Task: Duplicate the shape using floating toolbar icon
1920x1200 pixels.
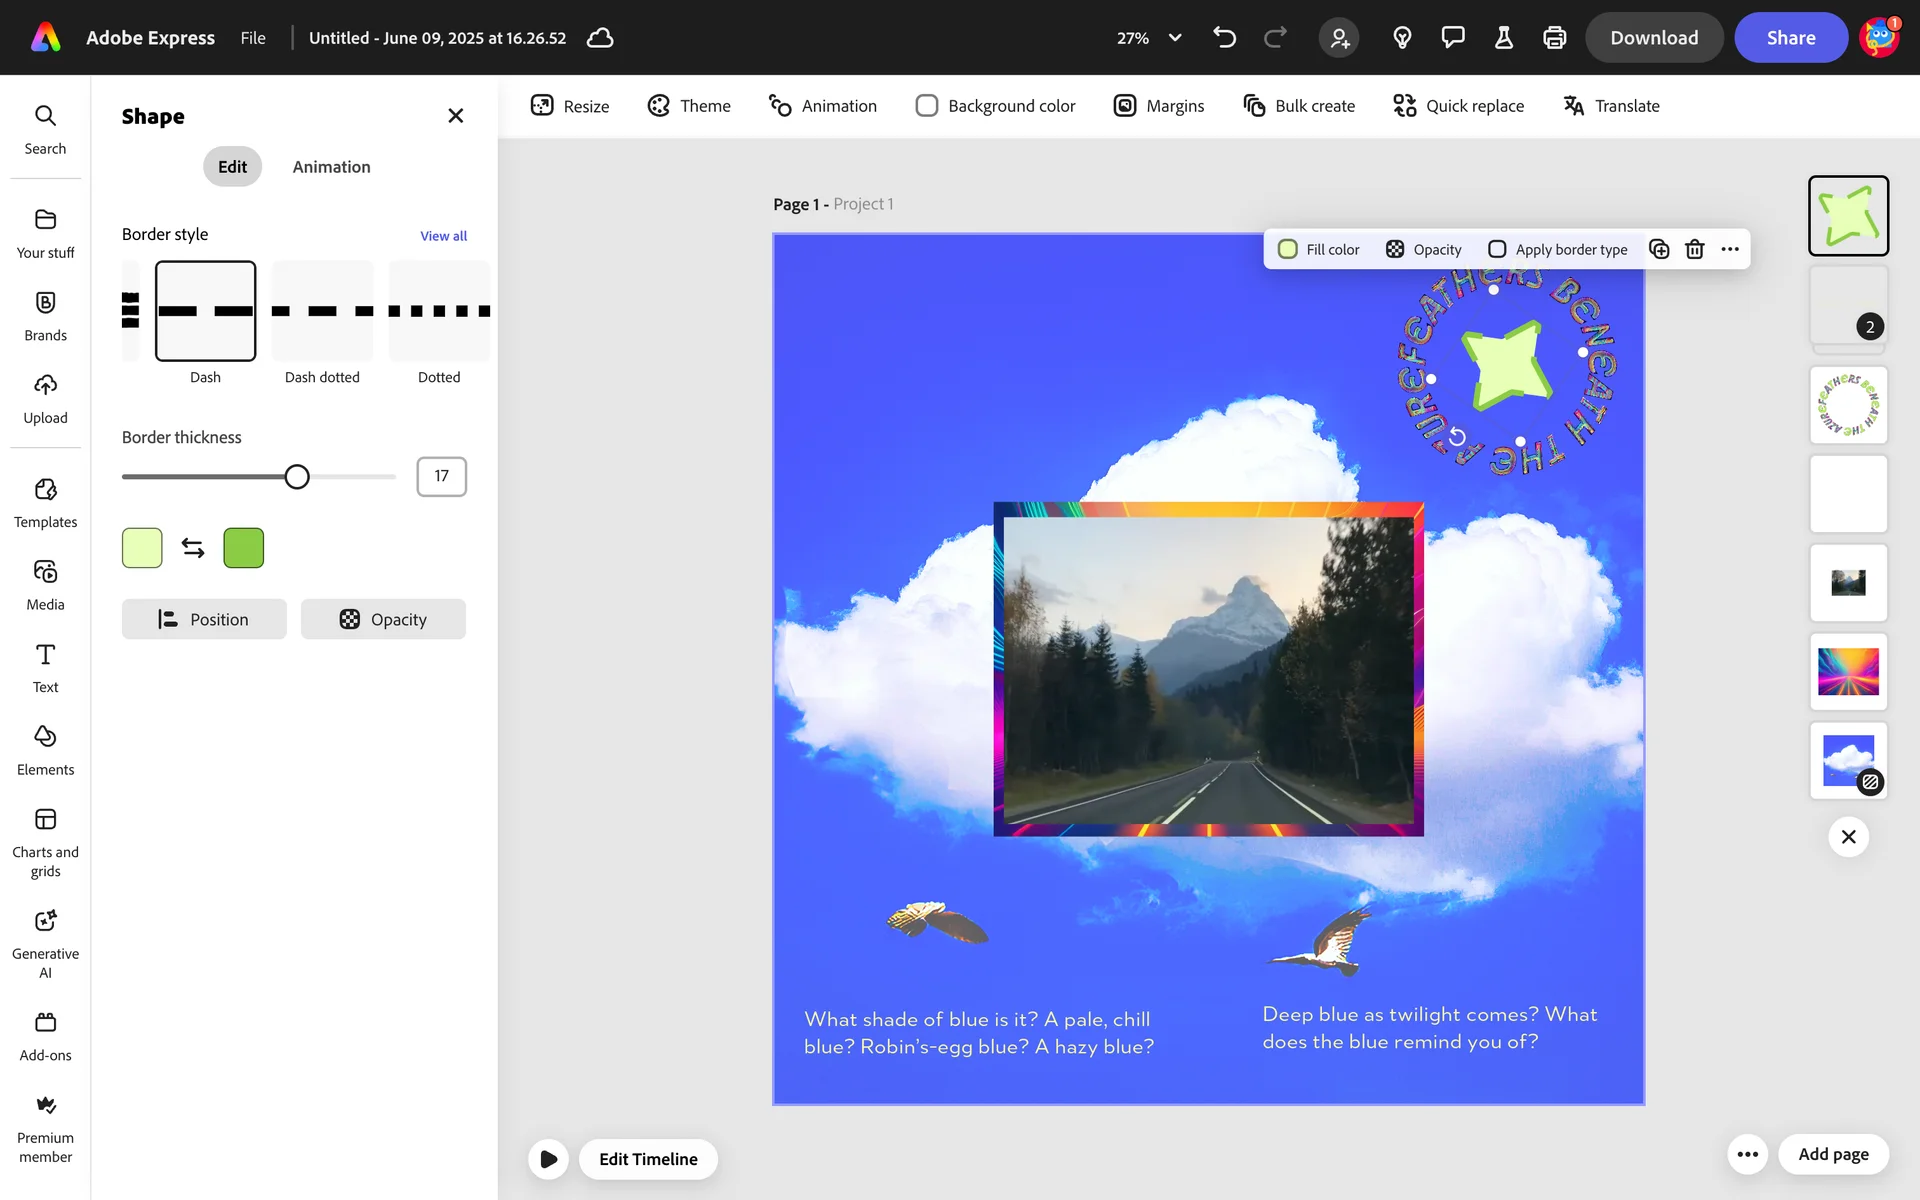Action: tap(1659, 250)
